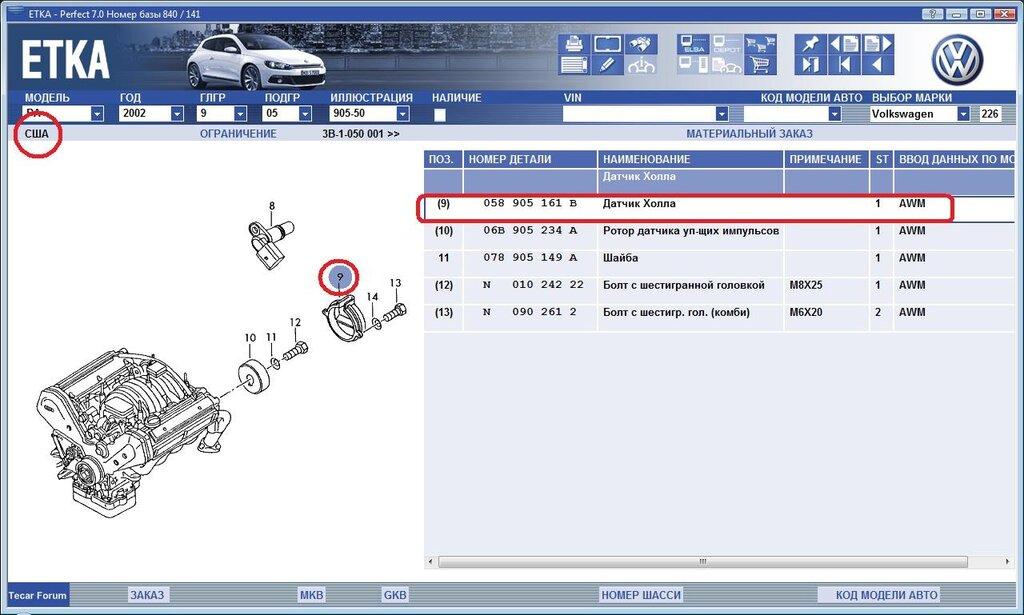Click part number 10 in the diagram
Screen dimensions: 1024x615
[x=250, y=338]
